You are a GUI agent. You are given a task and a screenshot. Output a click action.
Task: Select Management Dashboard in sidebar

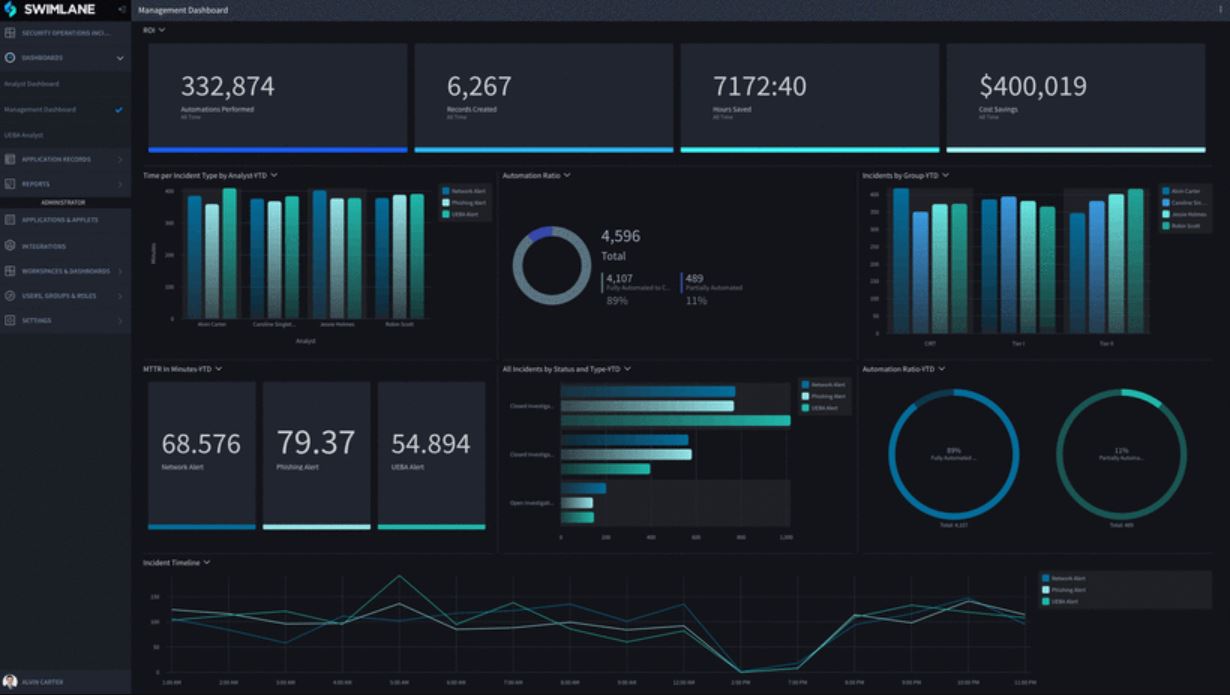40,110
